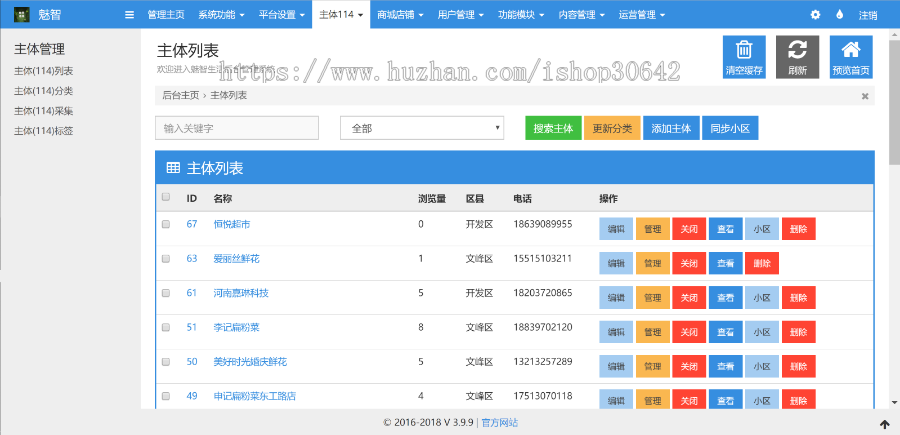The image size is (900, 435).
Task: Click the 同步小区 button
Action: coord(731,128)
